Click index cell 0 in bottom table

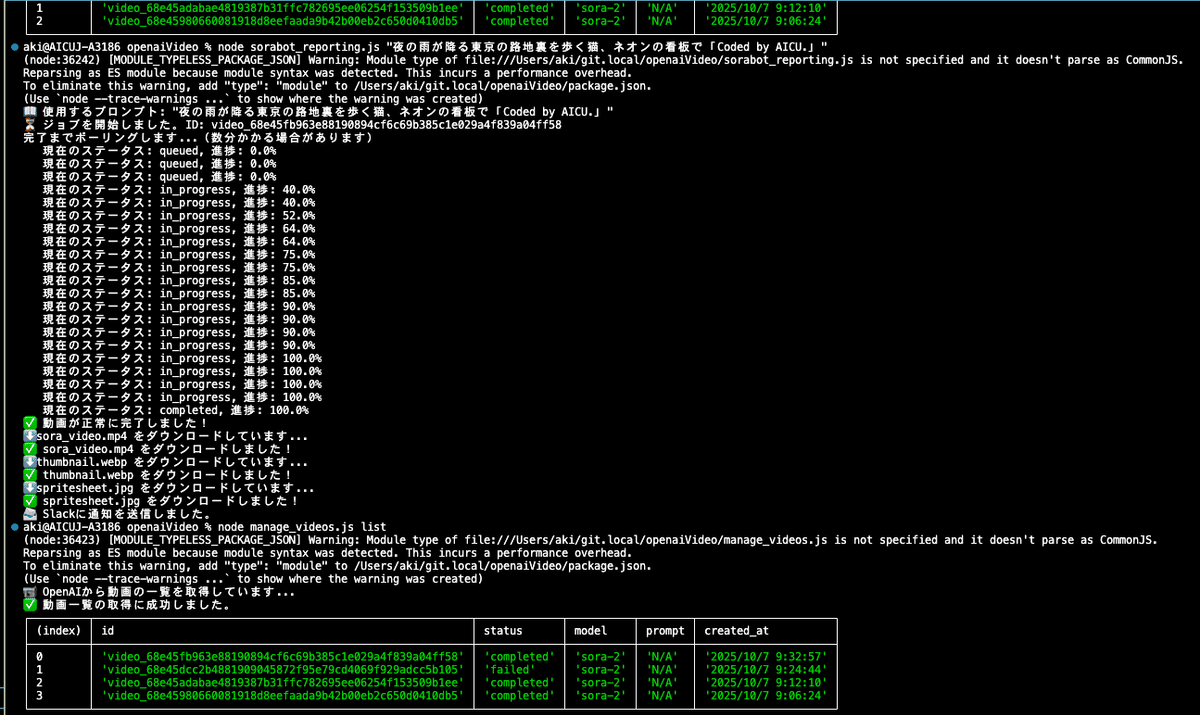point(40,656)
